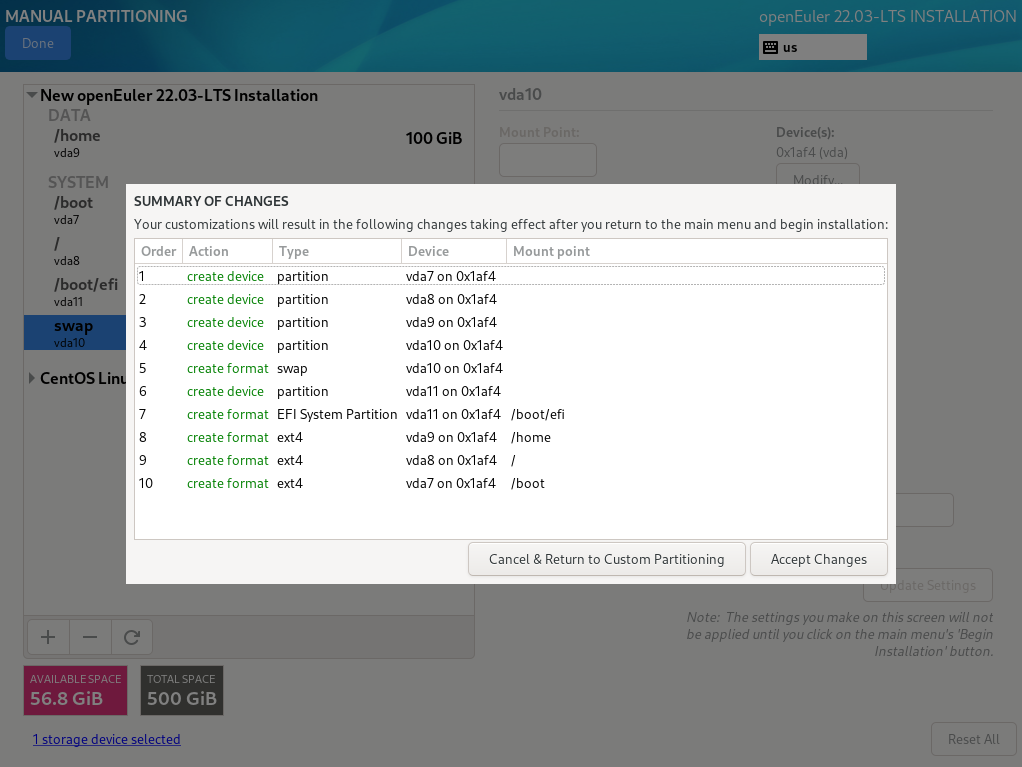
Task: Select row 8 ext4 /home format
Action: (x=511, y=437)
